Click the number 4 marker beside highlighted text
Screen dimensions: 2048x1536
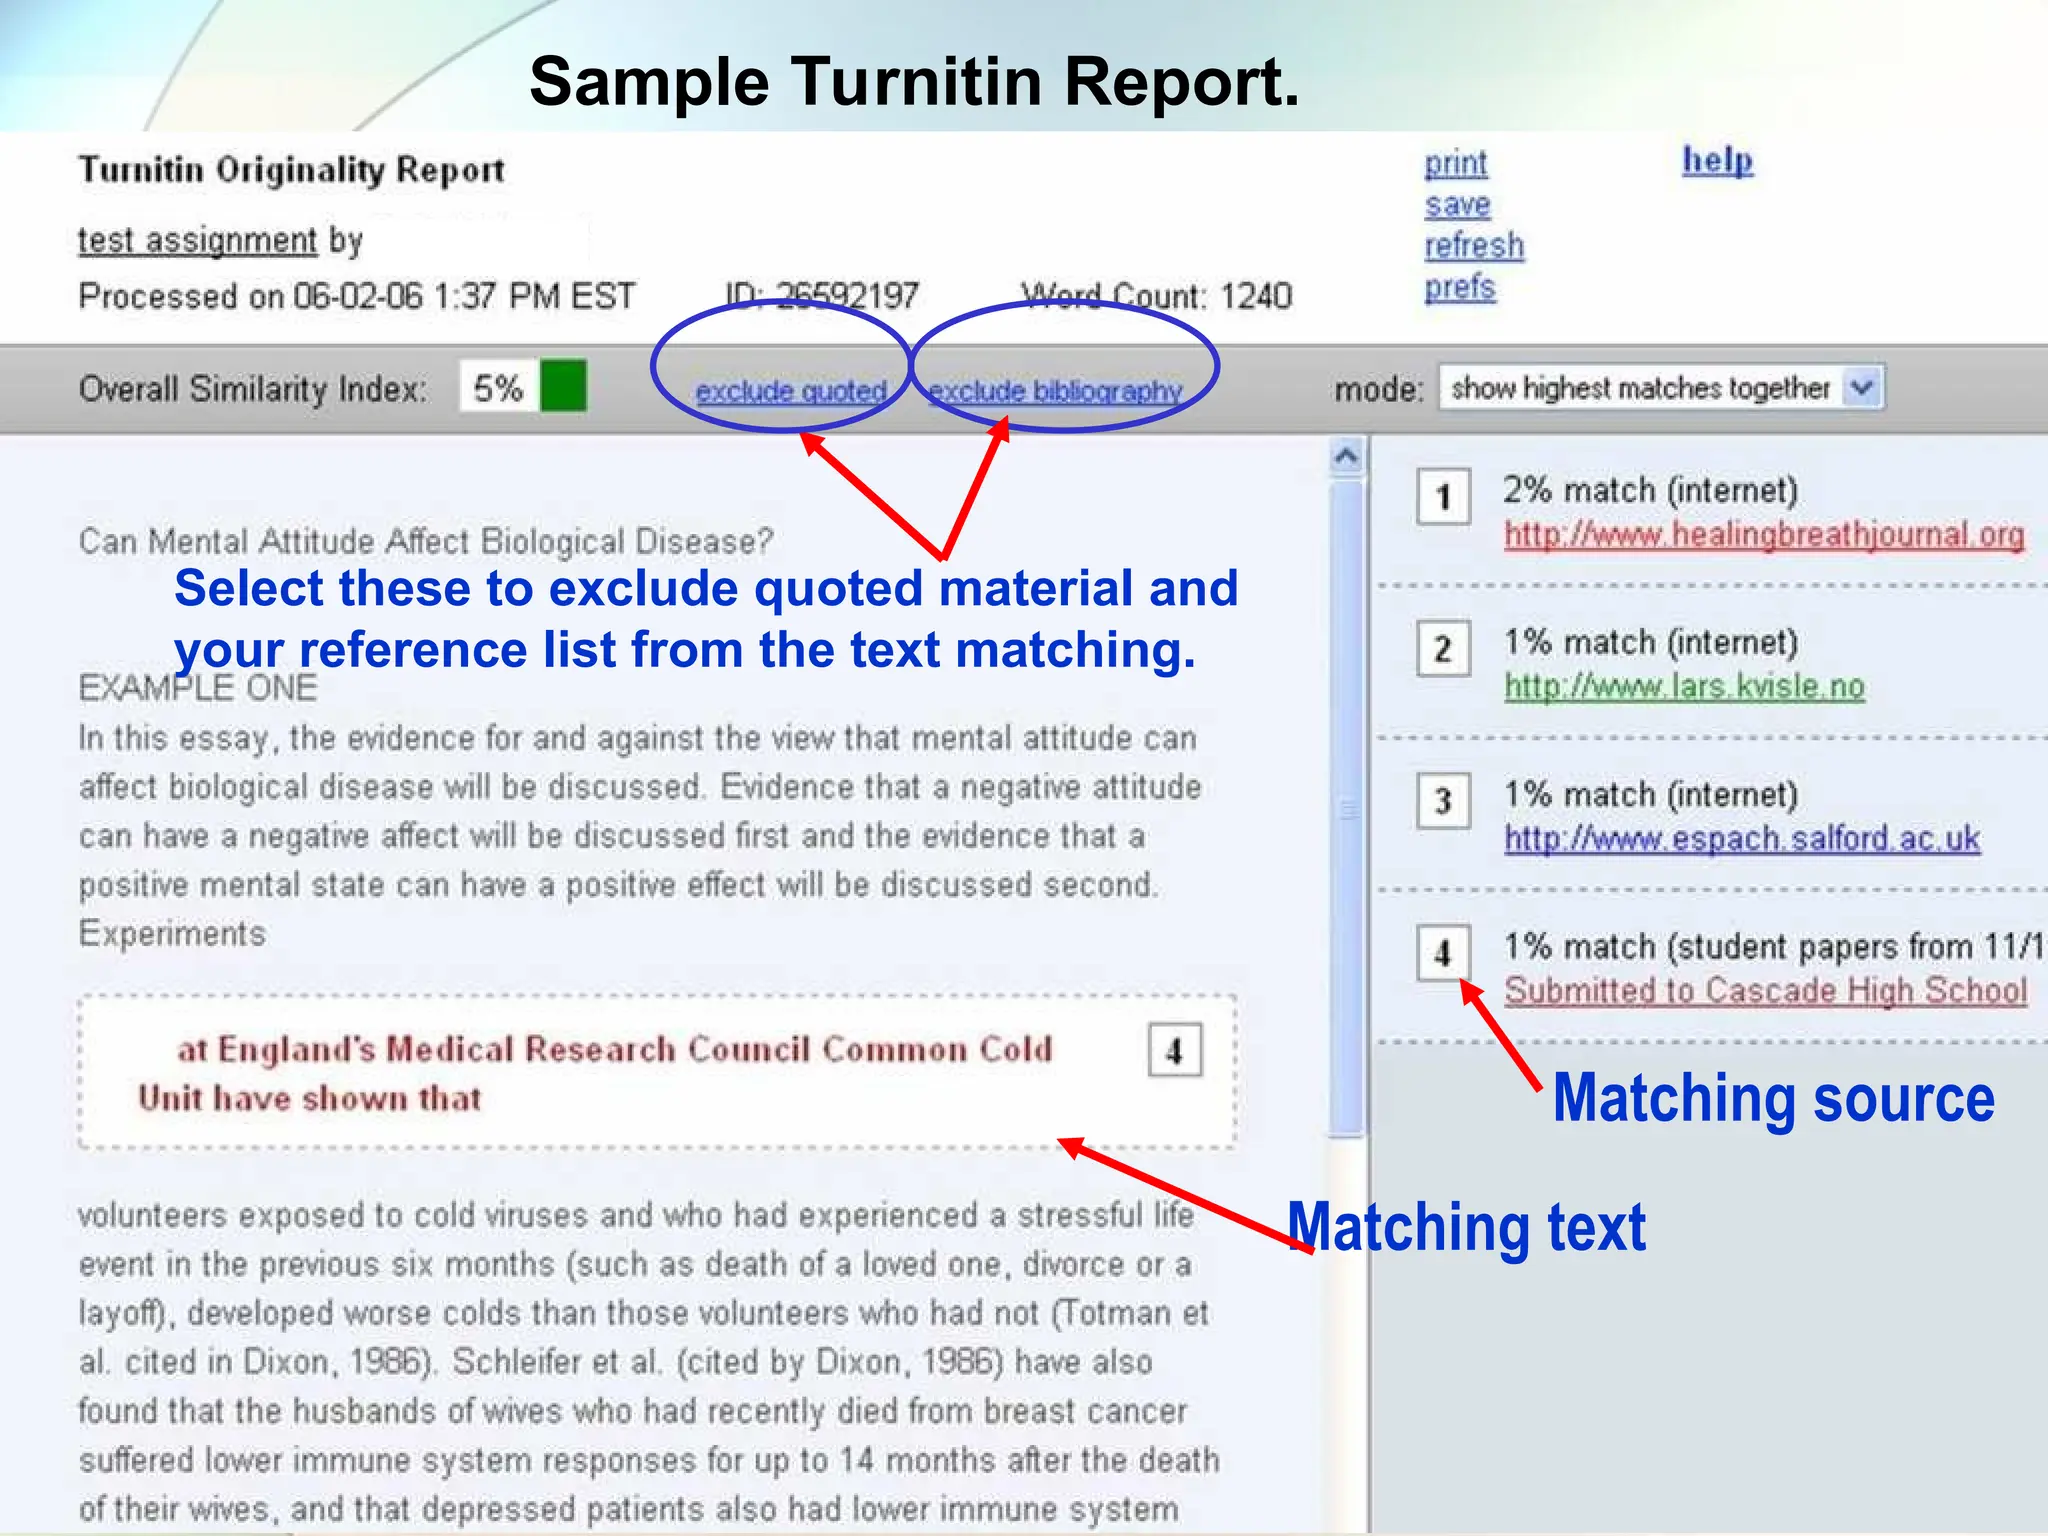pos(1175,1050)
